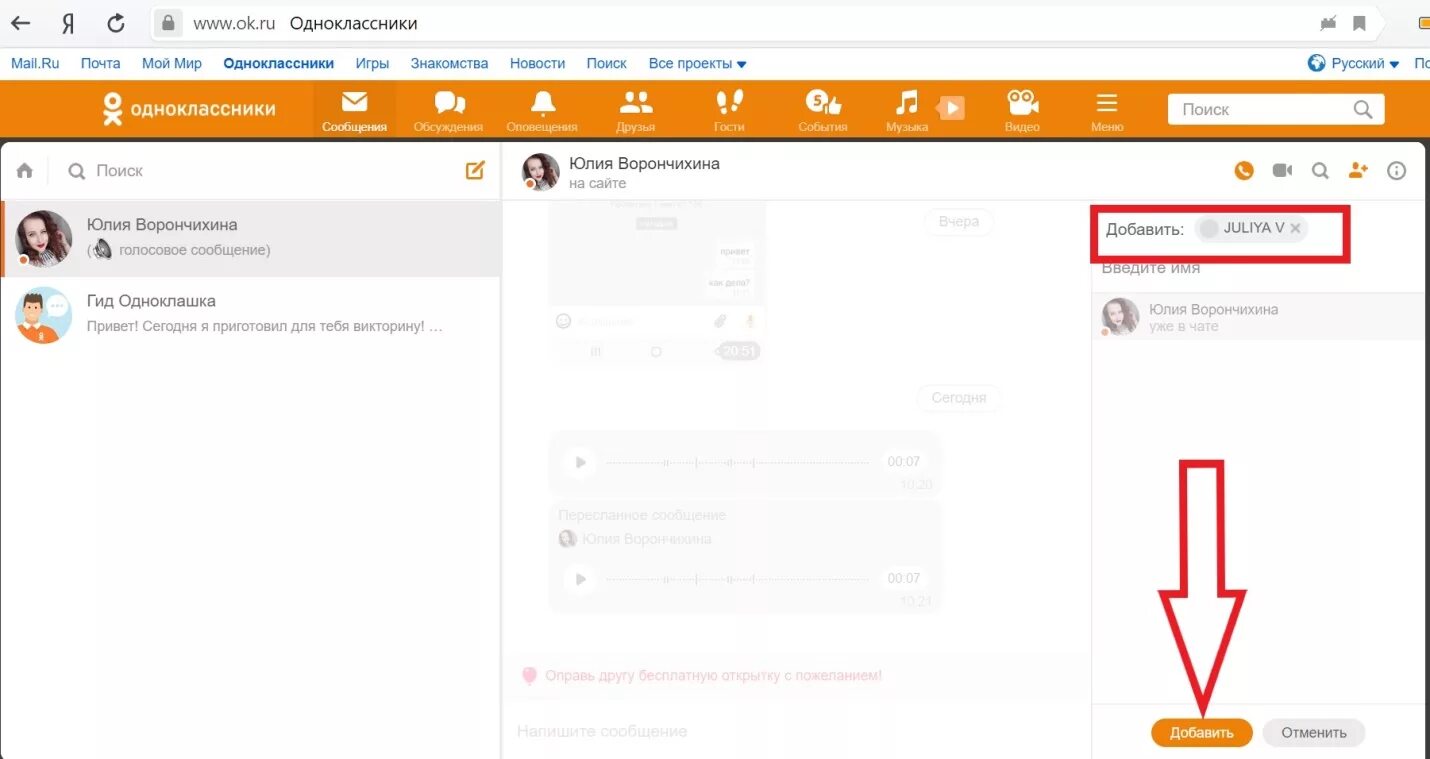
Task: Play the 10:20 voice message
Action: coord(578,462)
